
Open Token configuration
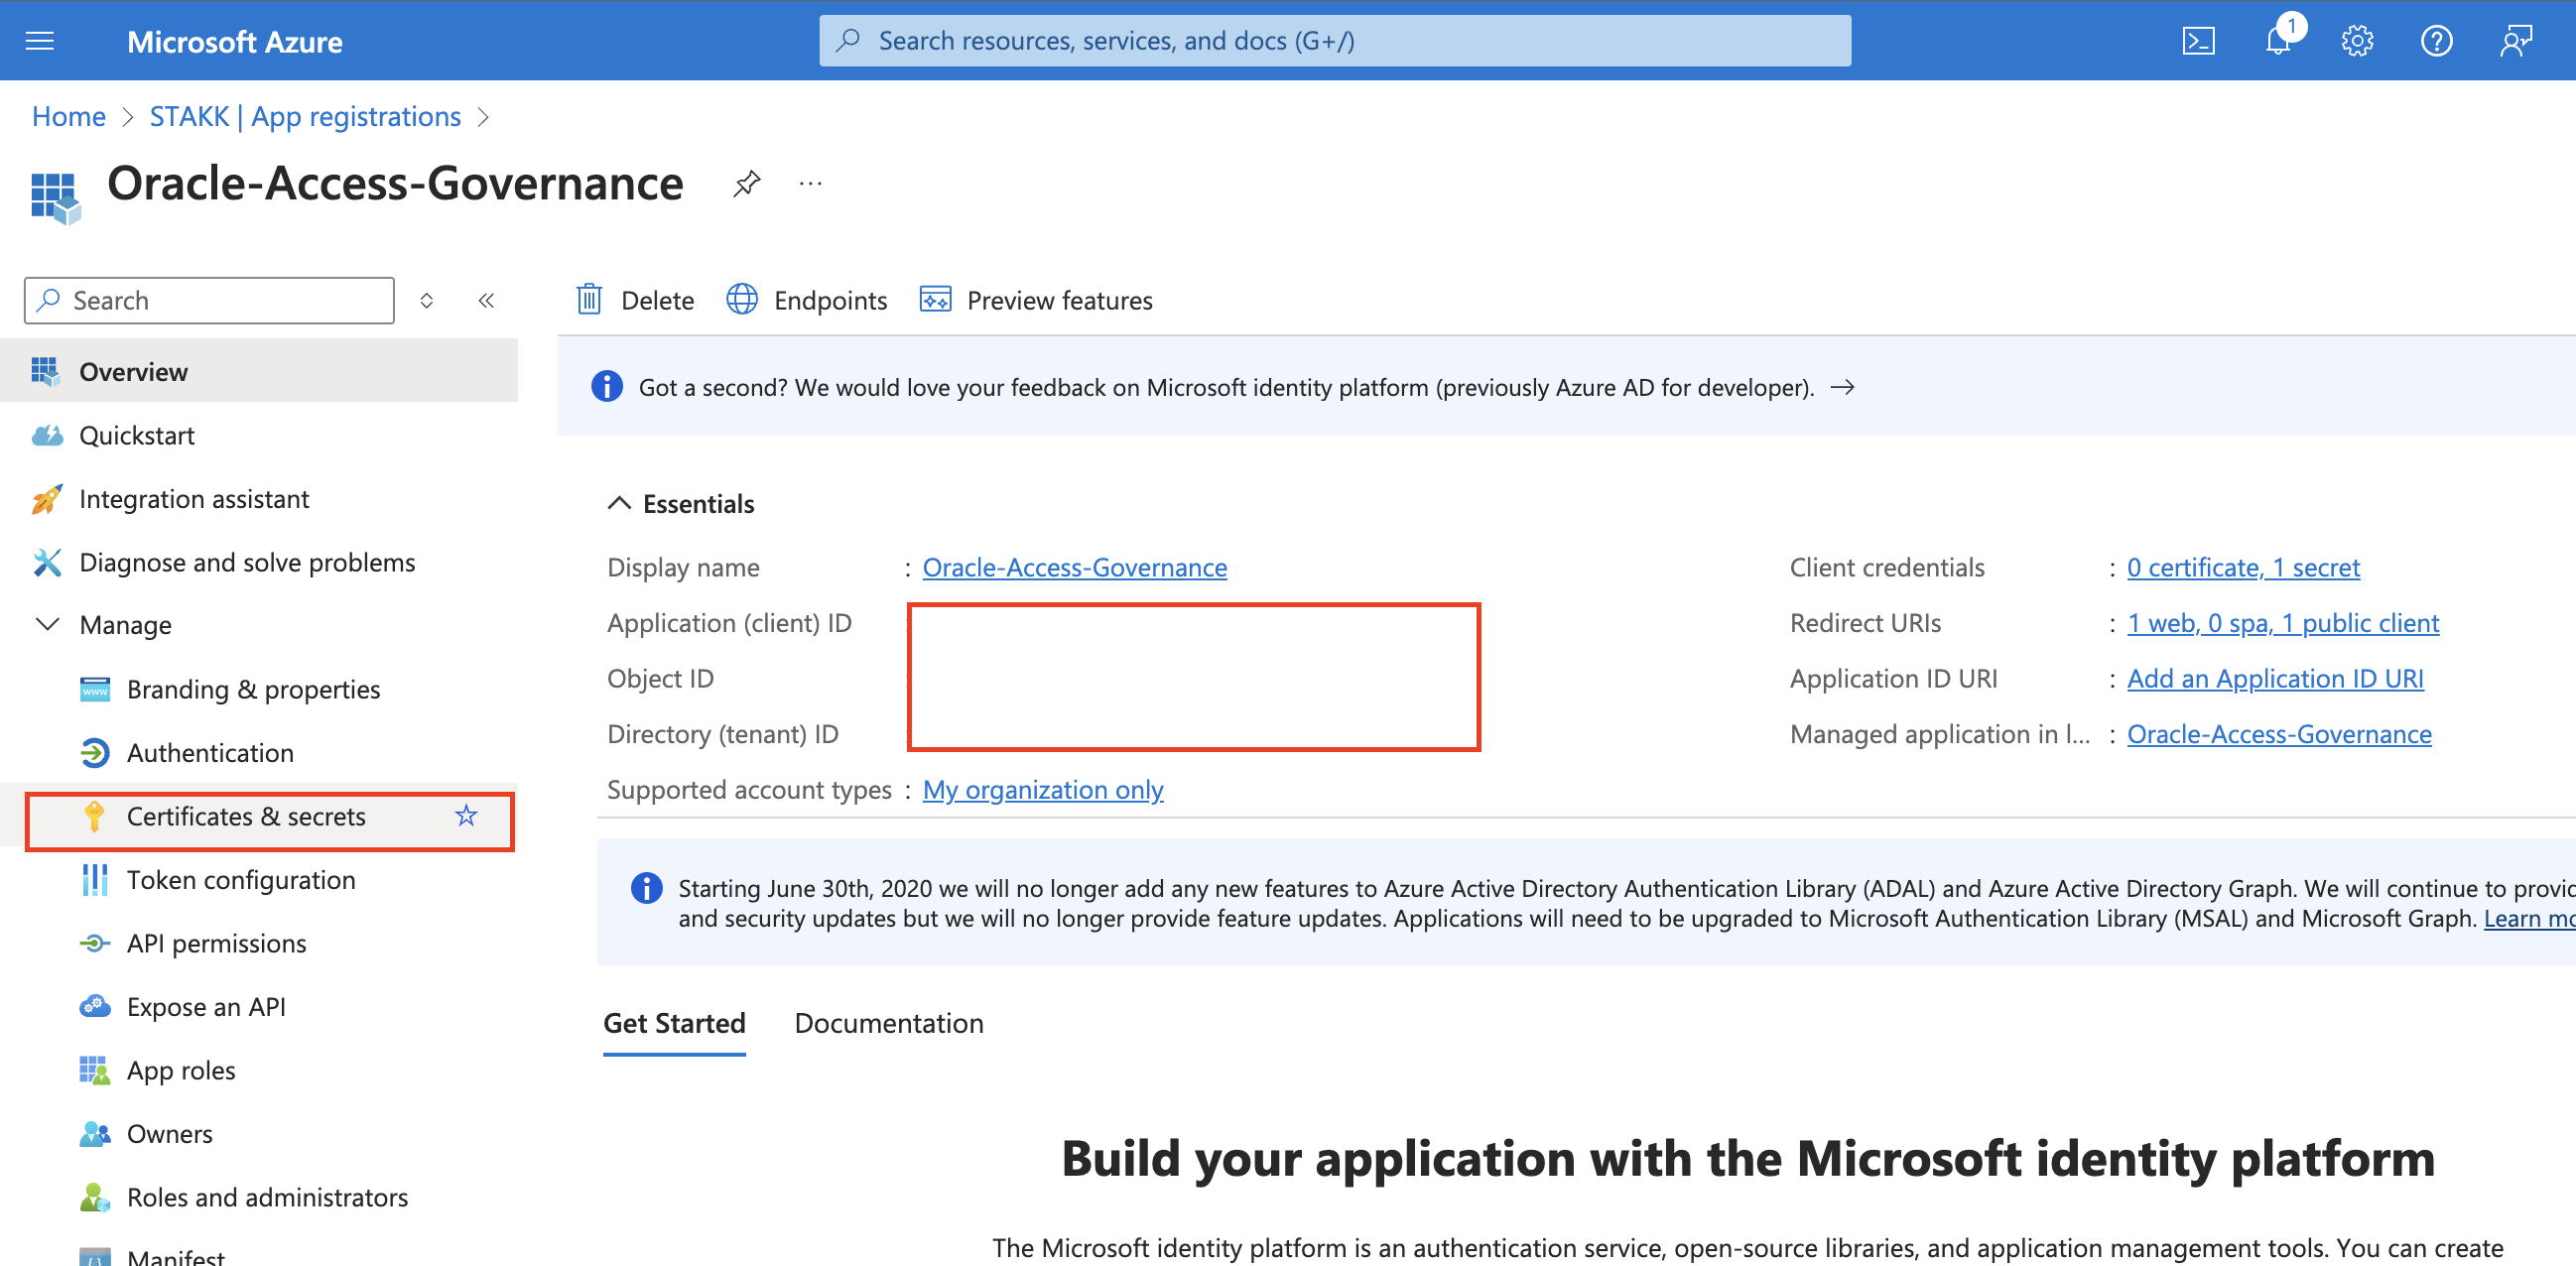pyautogui.click(x=259, y=880)
